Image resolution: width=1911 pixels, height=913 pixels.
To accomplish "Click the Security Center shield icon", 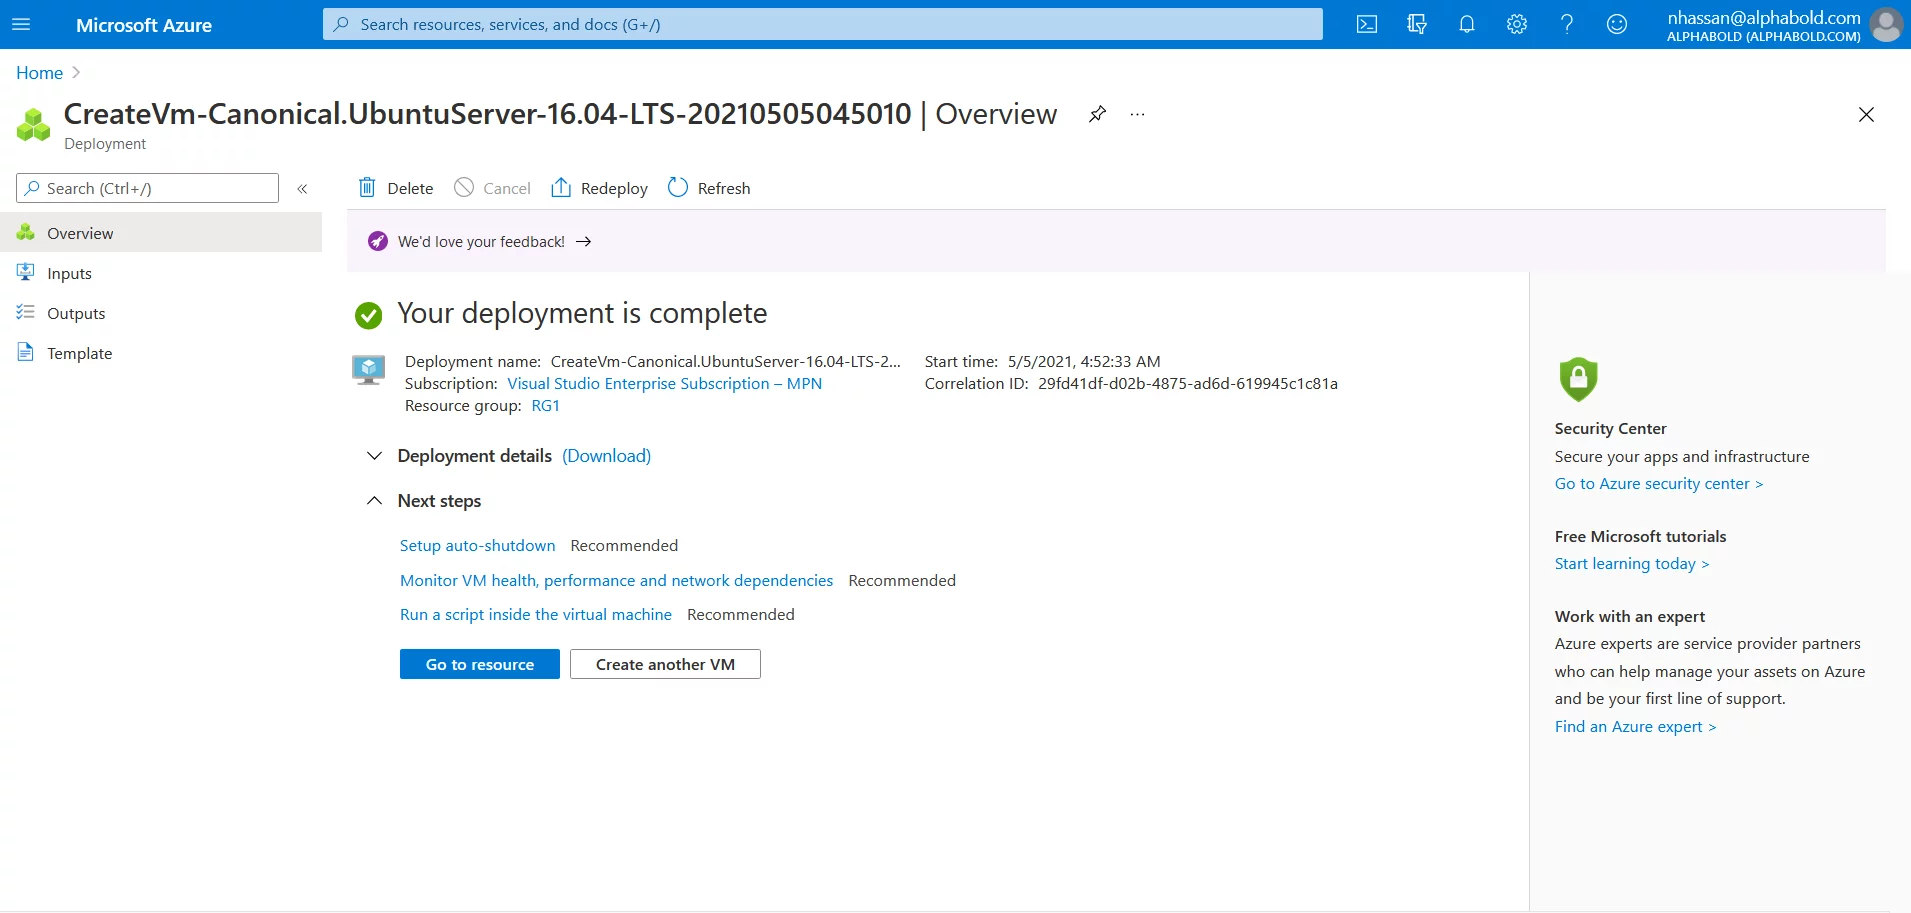I will (1578, 379).
